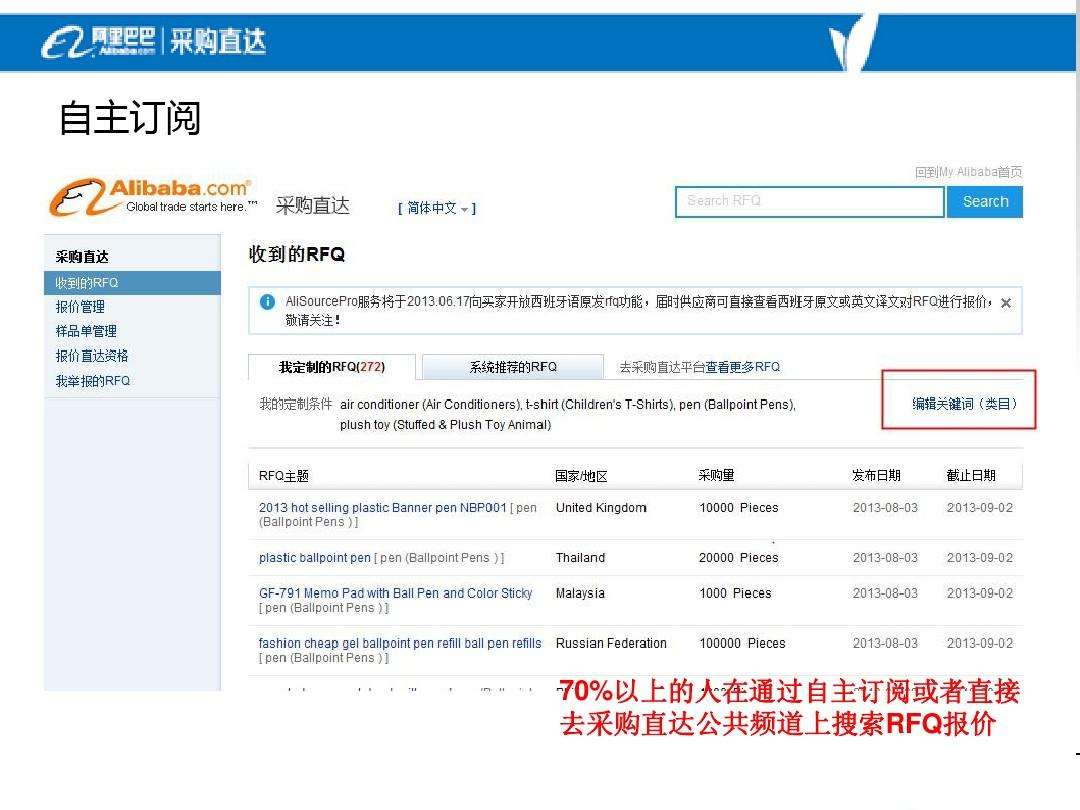Click 发布日期 column header

[x=876, y=475]
